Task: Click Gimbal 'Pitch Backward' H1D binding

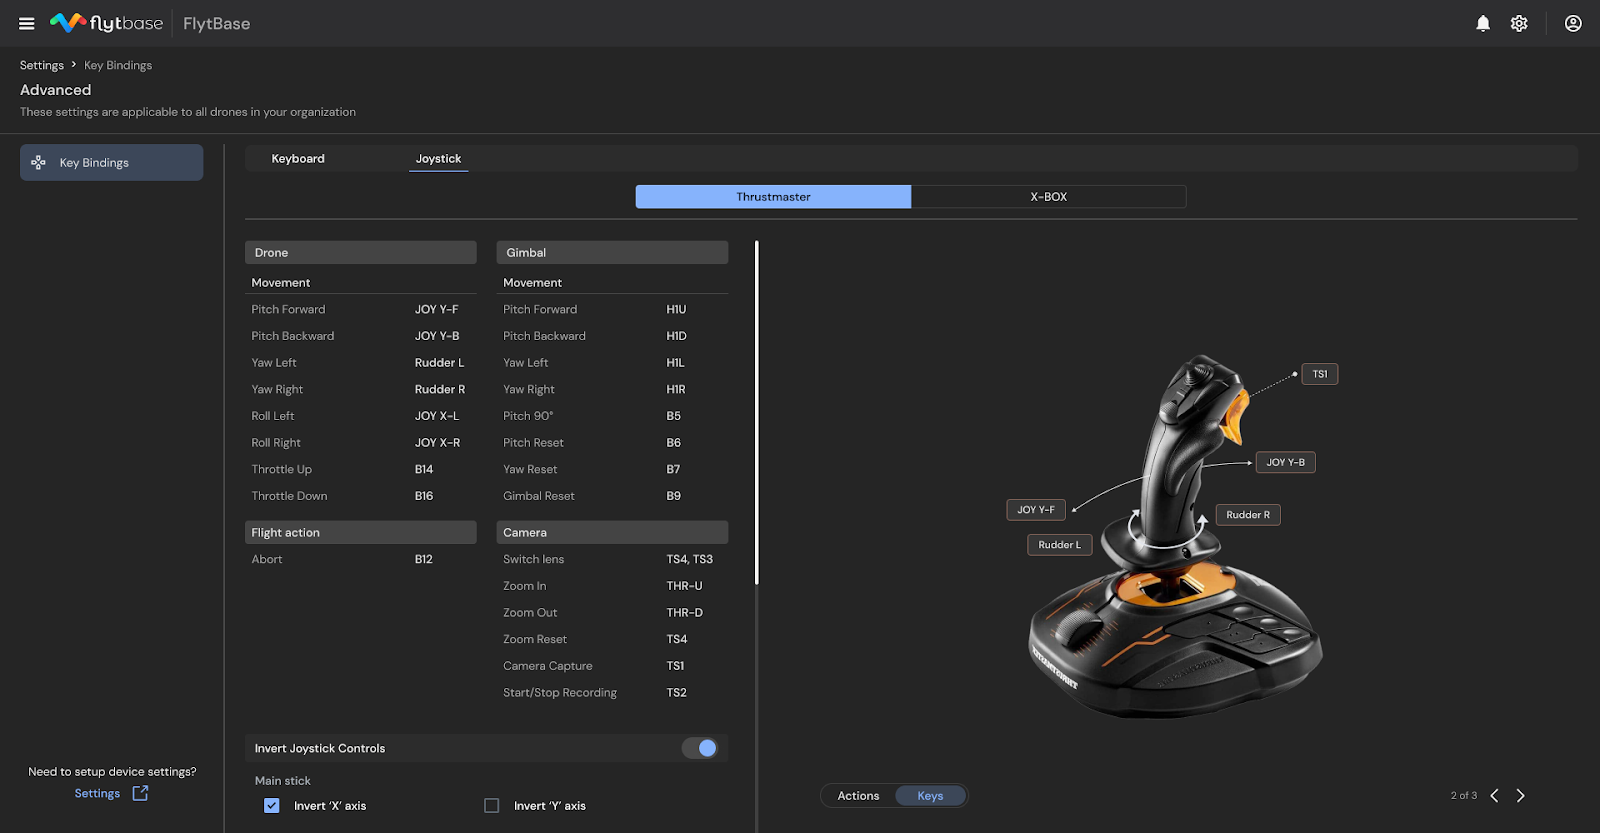Action: (676, 336)
